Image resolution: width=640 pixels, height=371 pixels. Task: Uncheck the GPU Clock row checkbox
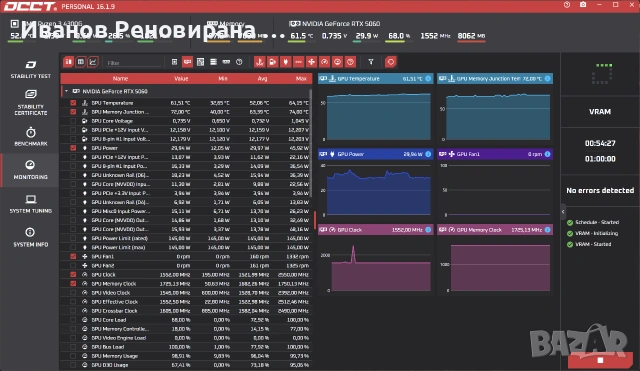pyautogui.click(x=73, y=274)
